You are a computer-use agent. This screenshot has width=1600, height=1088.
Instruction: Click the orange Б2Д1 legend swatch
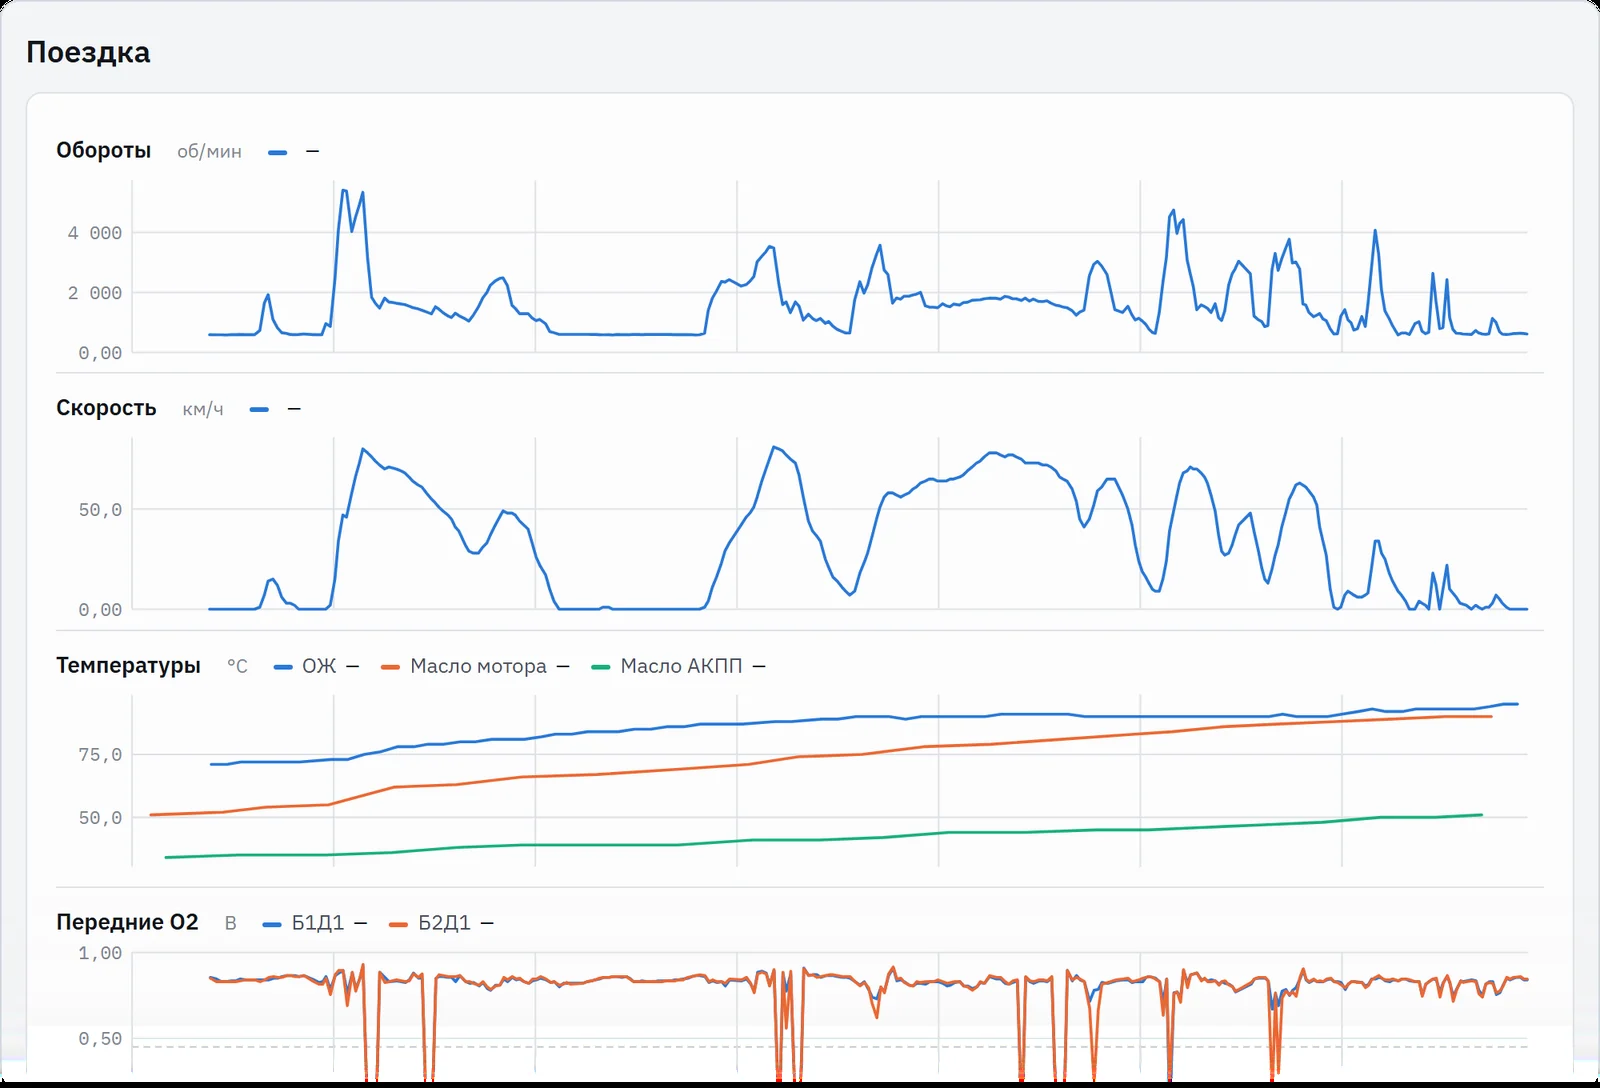point(399,924)
